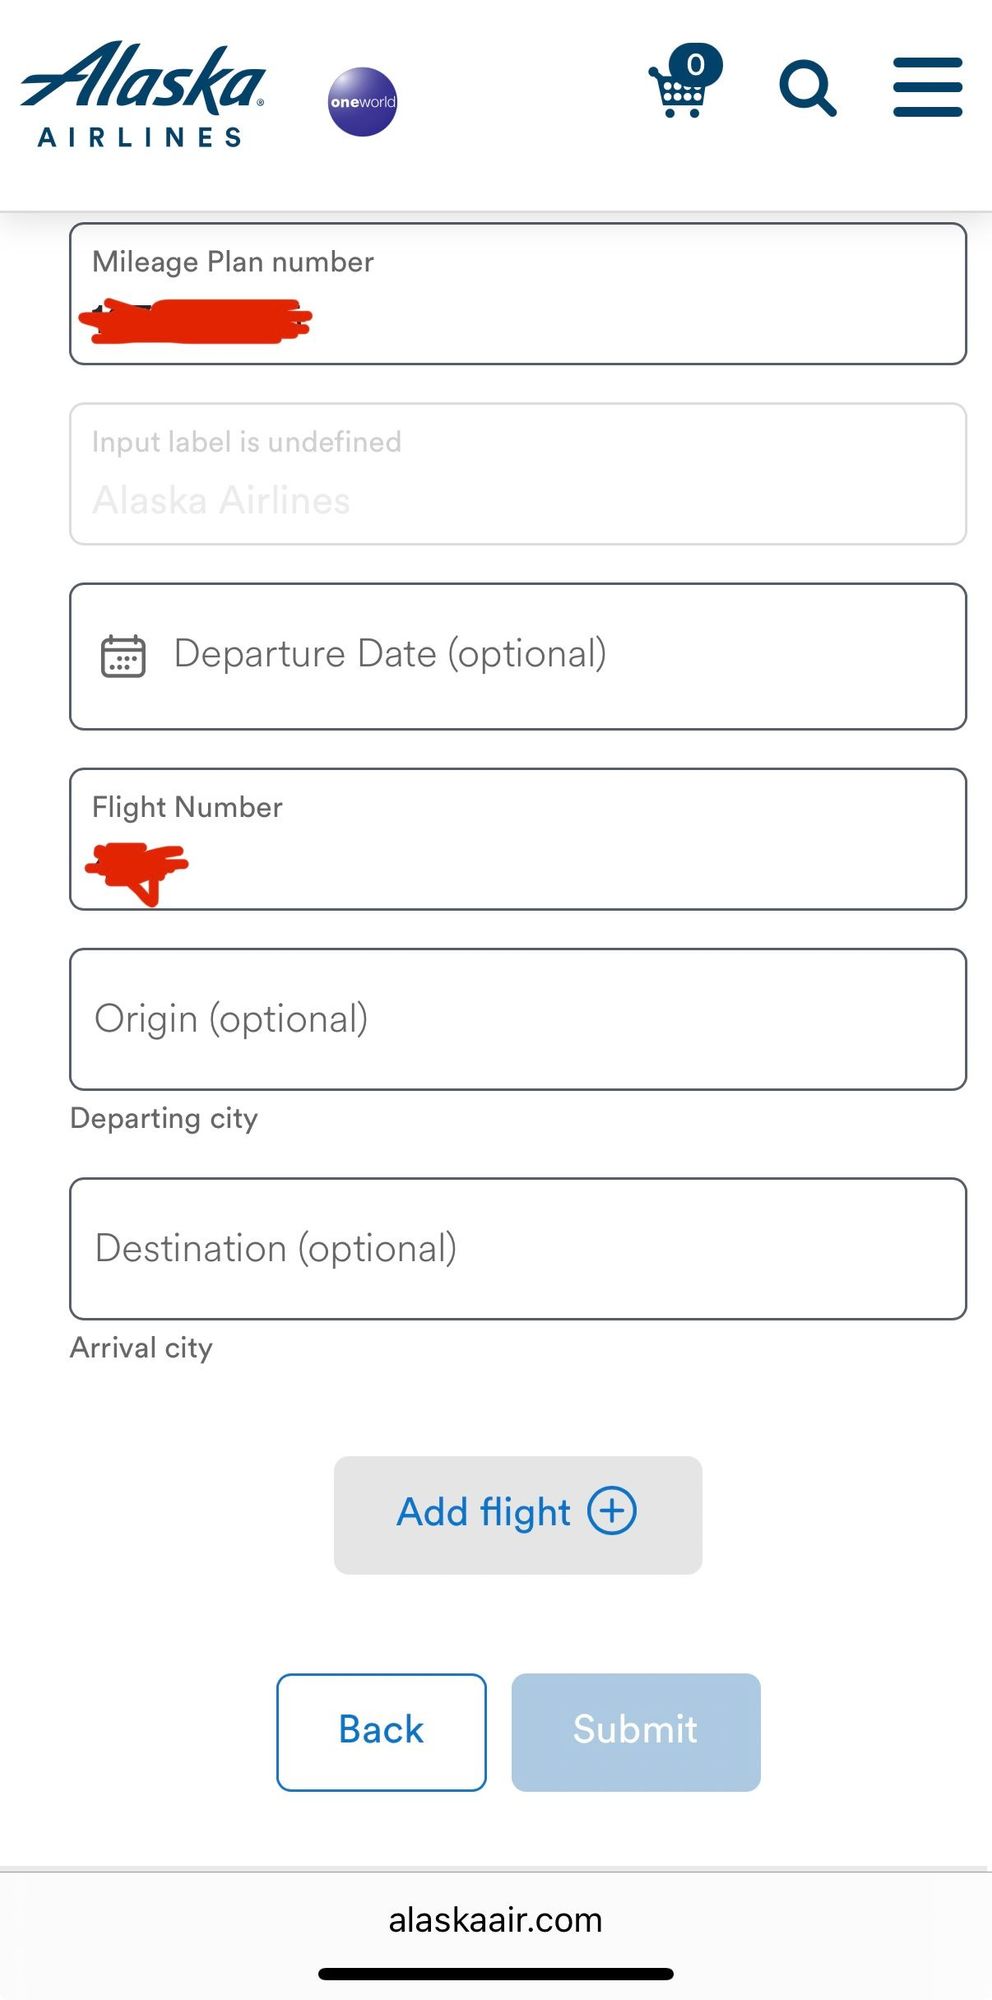Open the hamburger navigation menu

[x=927, y=87]
